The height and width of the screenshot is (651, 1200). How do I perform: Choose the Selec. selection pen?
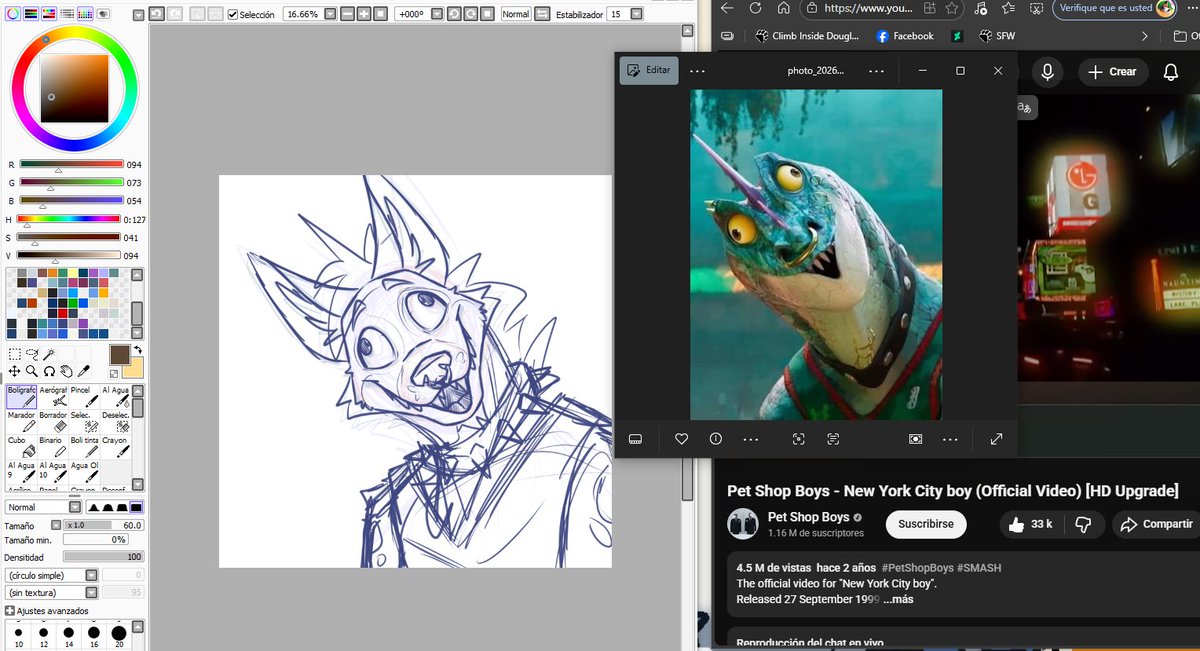[x=84, y=421]
